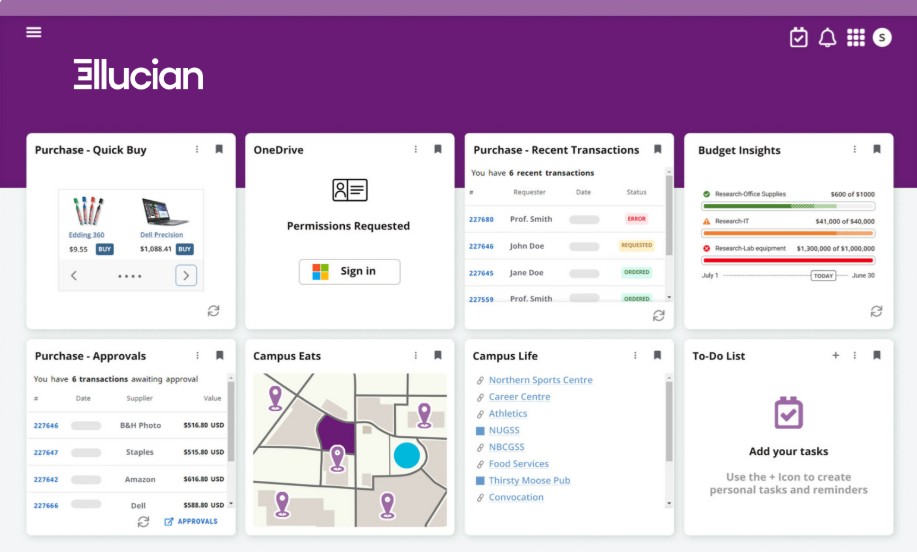Refresh the Purchase - Quick Buy card
Viewport: 917px width, 552px height.
coord(213,311)
